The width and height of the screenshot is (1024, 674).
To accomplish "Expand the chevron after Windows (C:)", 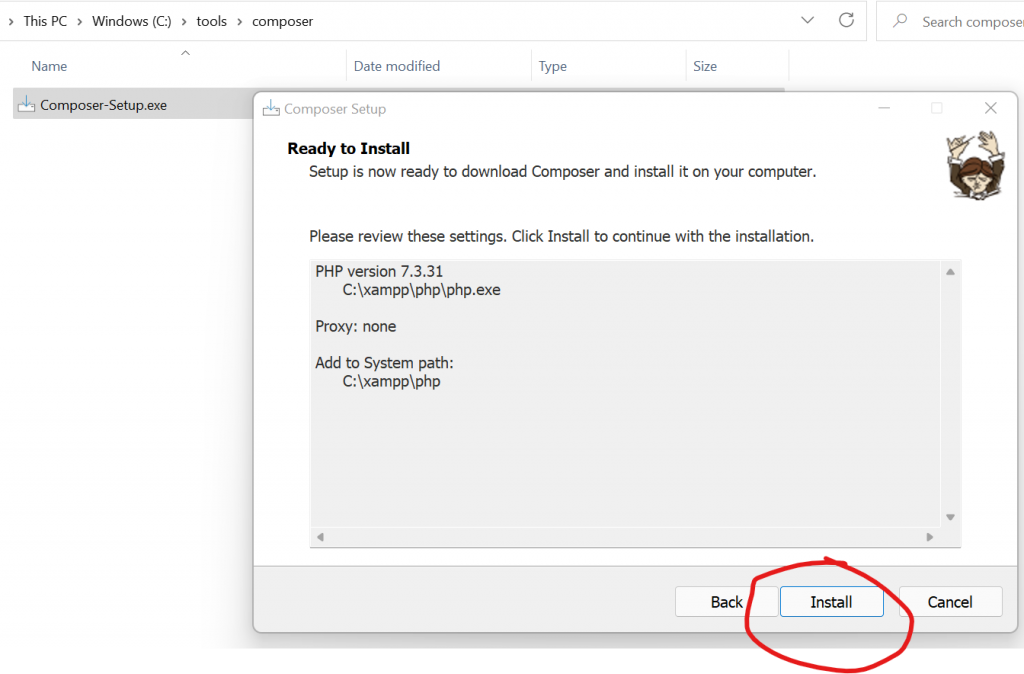I will pyautogui.click(x=184, y=22).
